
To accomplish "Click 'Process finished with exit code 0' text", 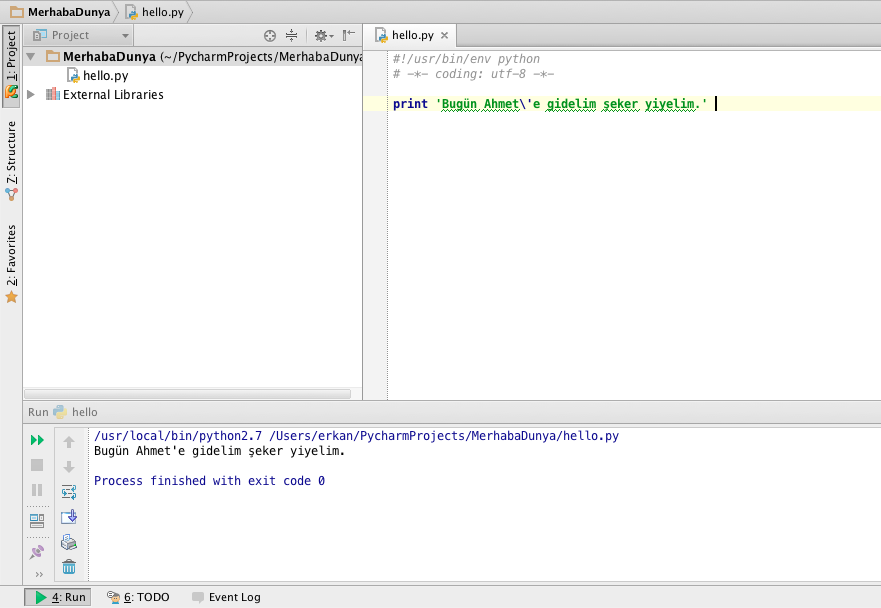I will click(209, 481).
